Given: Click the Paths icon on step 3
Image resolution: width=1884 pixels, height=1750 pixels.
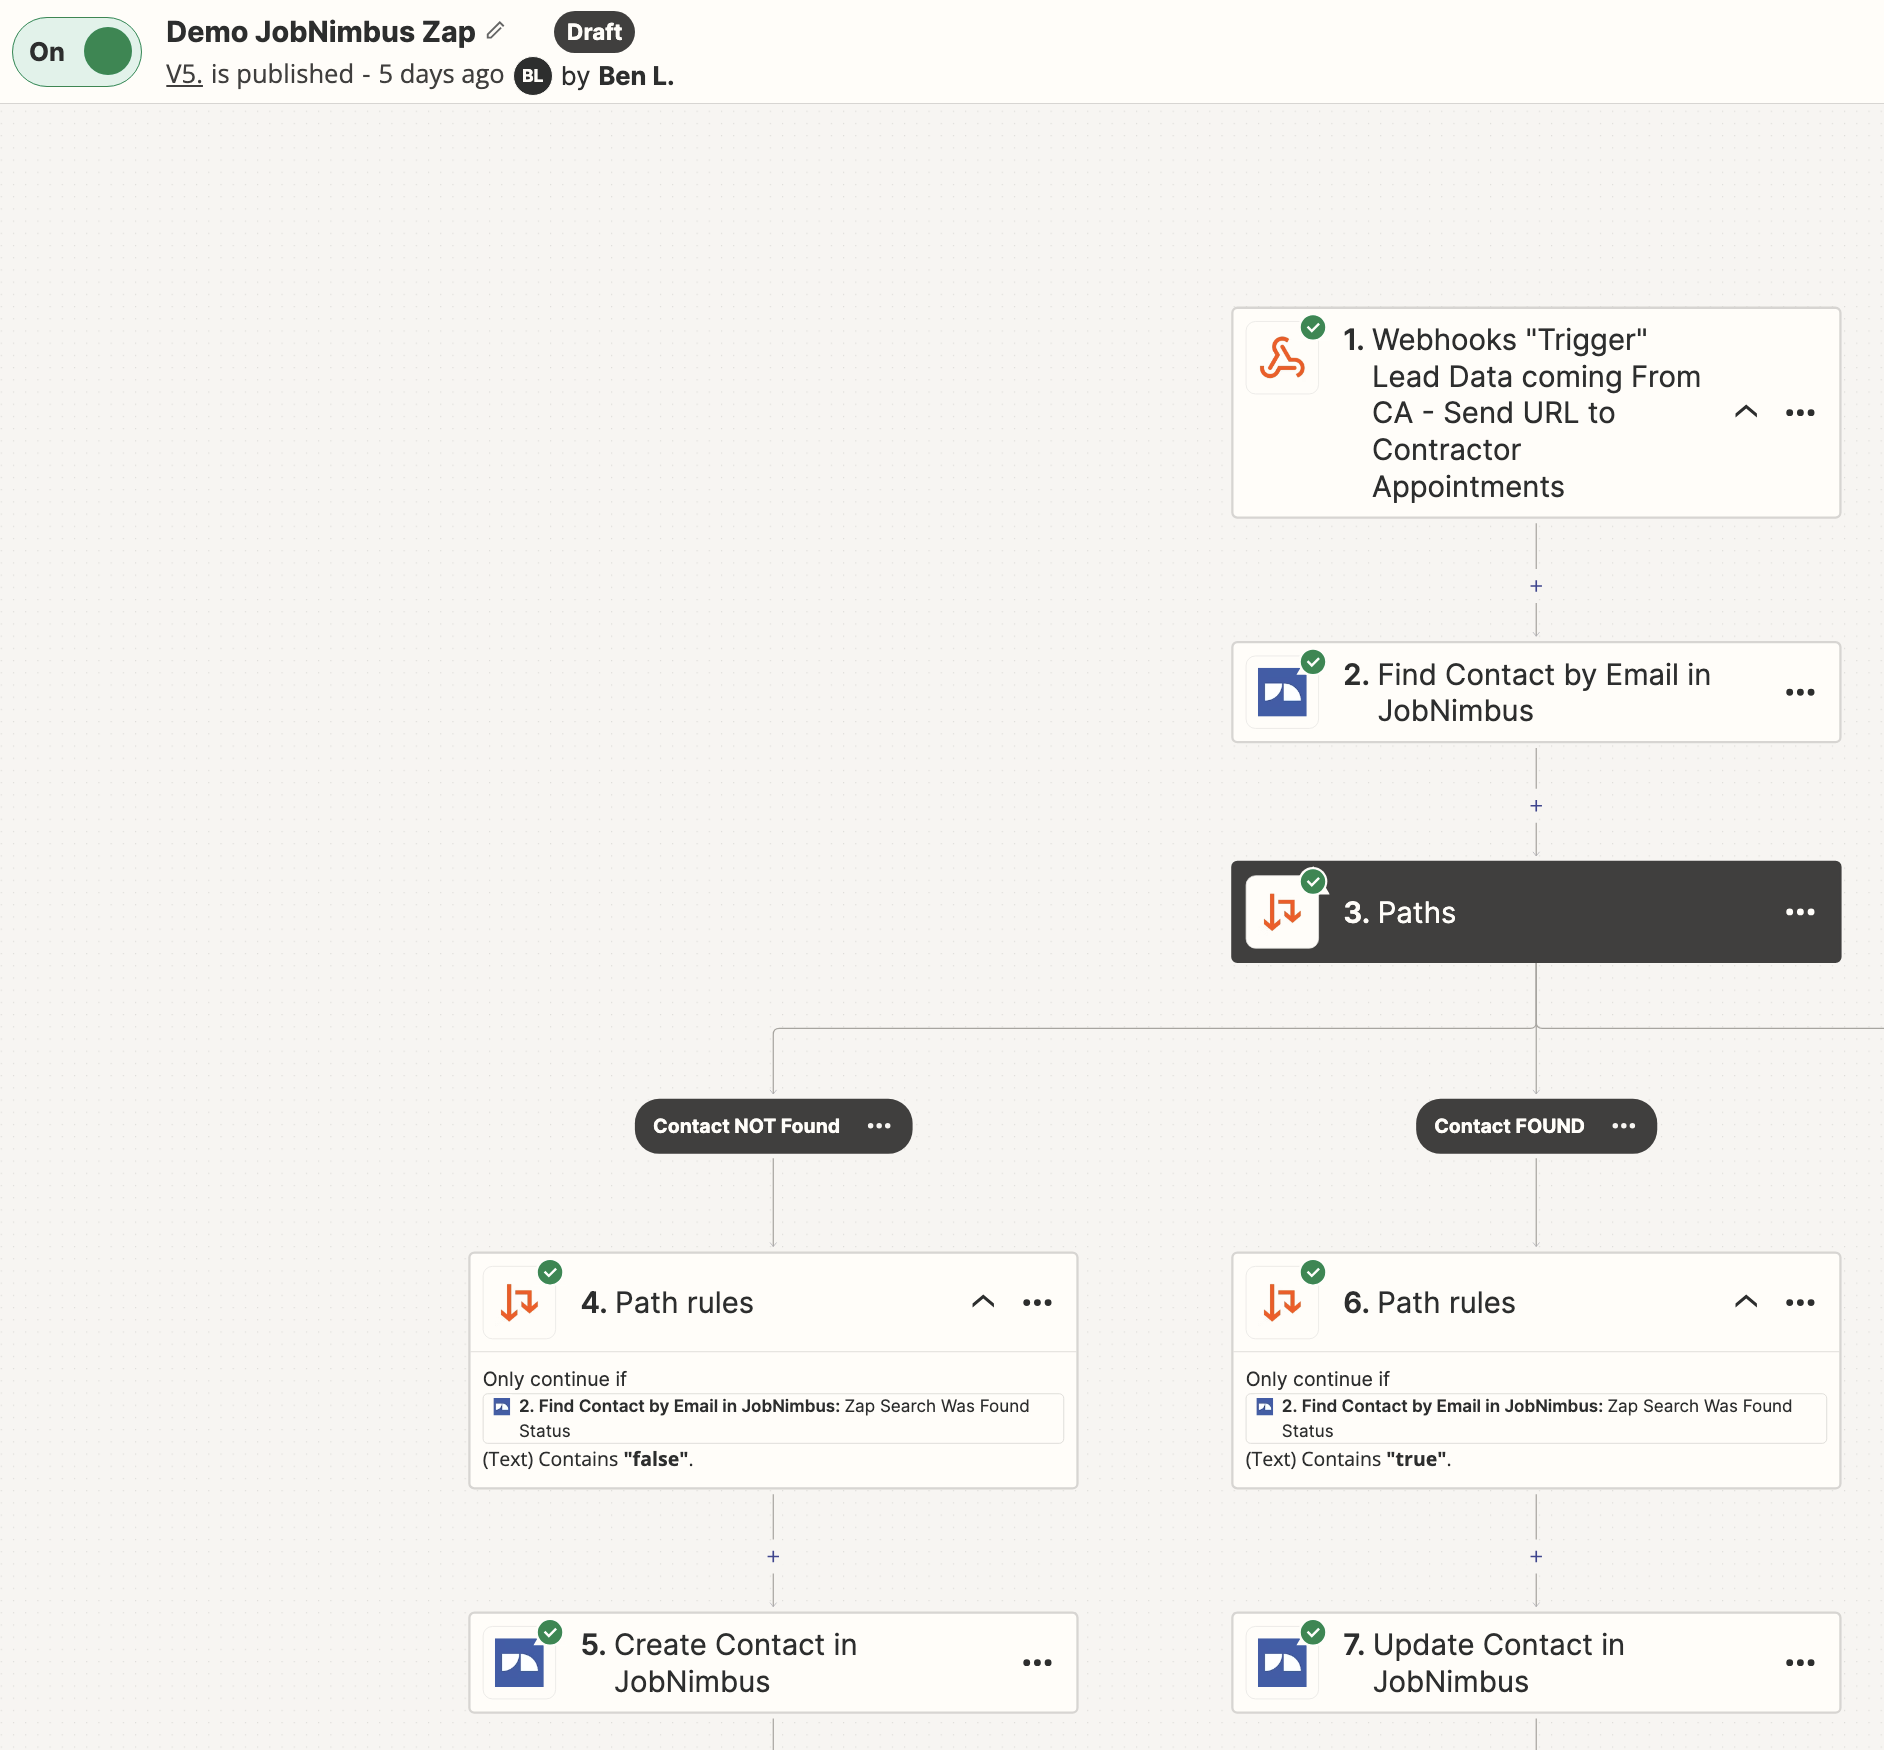Looking at the screenshot, I should [x=1282, y=912].
